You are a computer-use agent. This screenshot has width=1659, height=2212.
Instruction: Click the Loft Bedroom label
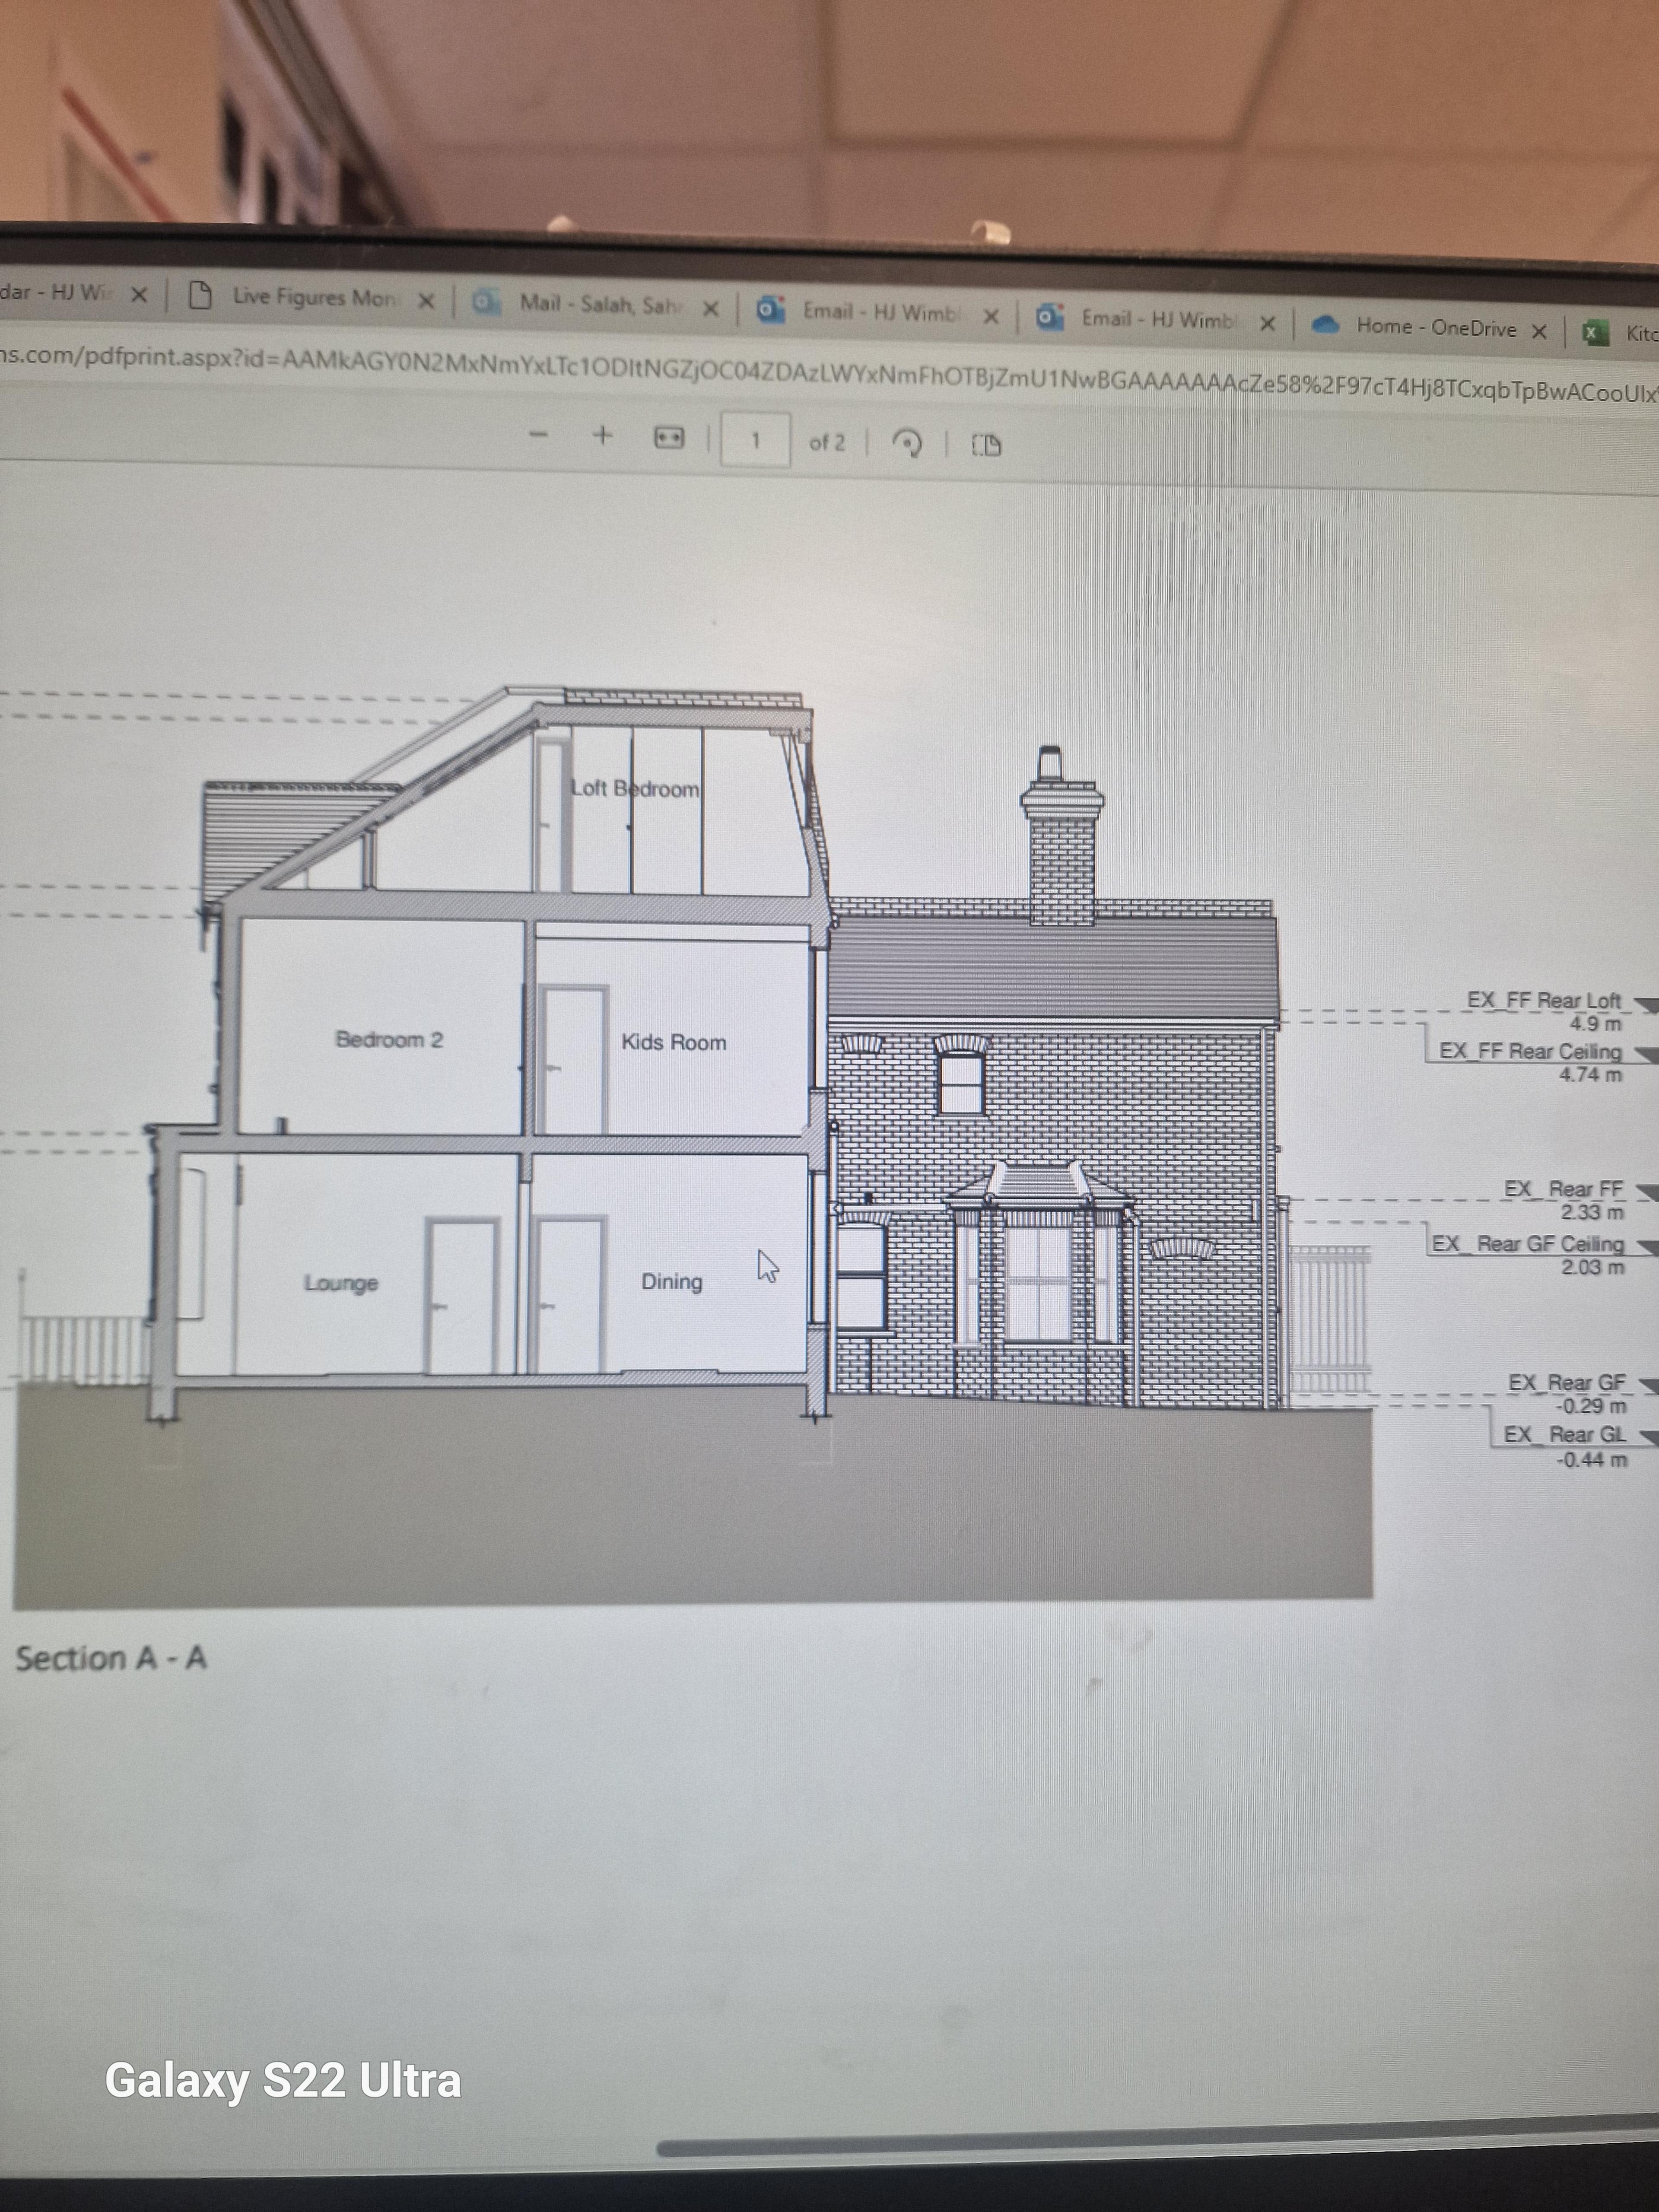coord(635,788)
